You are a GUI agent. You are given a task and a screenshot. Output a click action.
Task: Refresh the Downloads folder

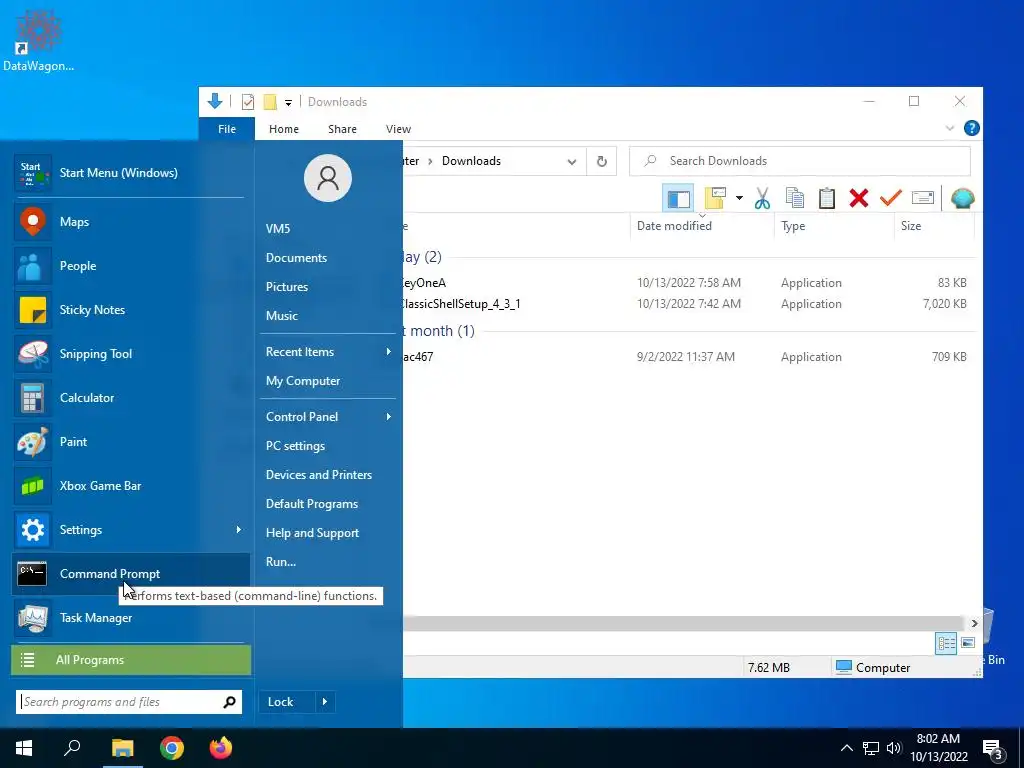601,161
